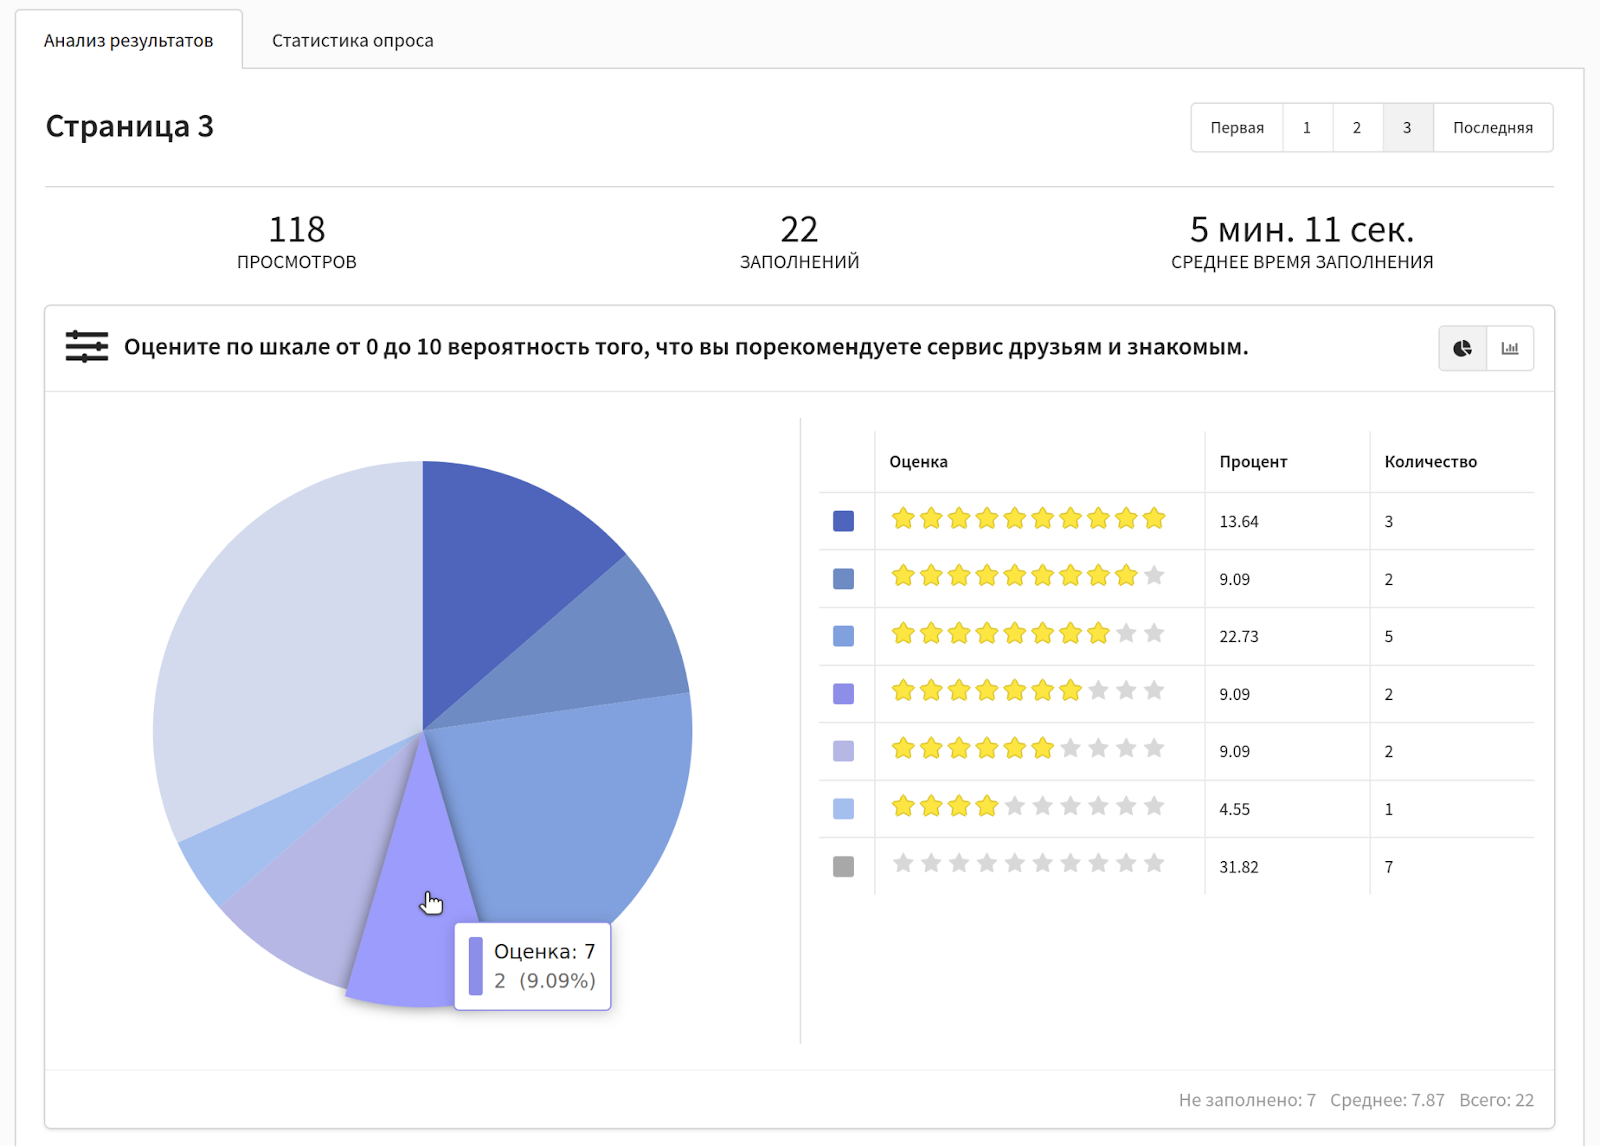Go to page 1
This screenshot has width=1600, height=1147.
[x=1307, y=128]
